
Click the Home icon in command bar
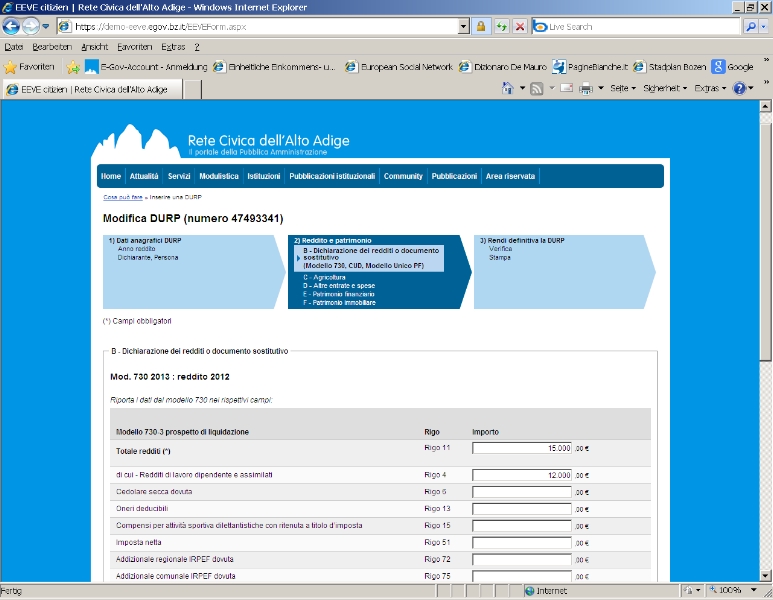(507, 88)
